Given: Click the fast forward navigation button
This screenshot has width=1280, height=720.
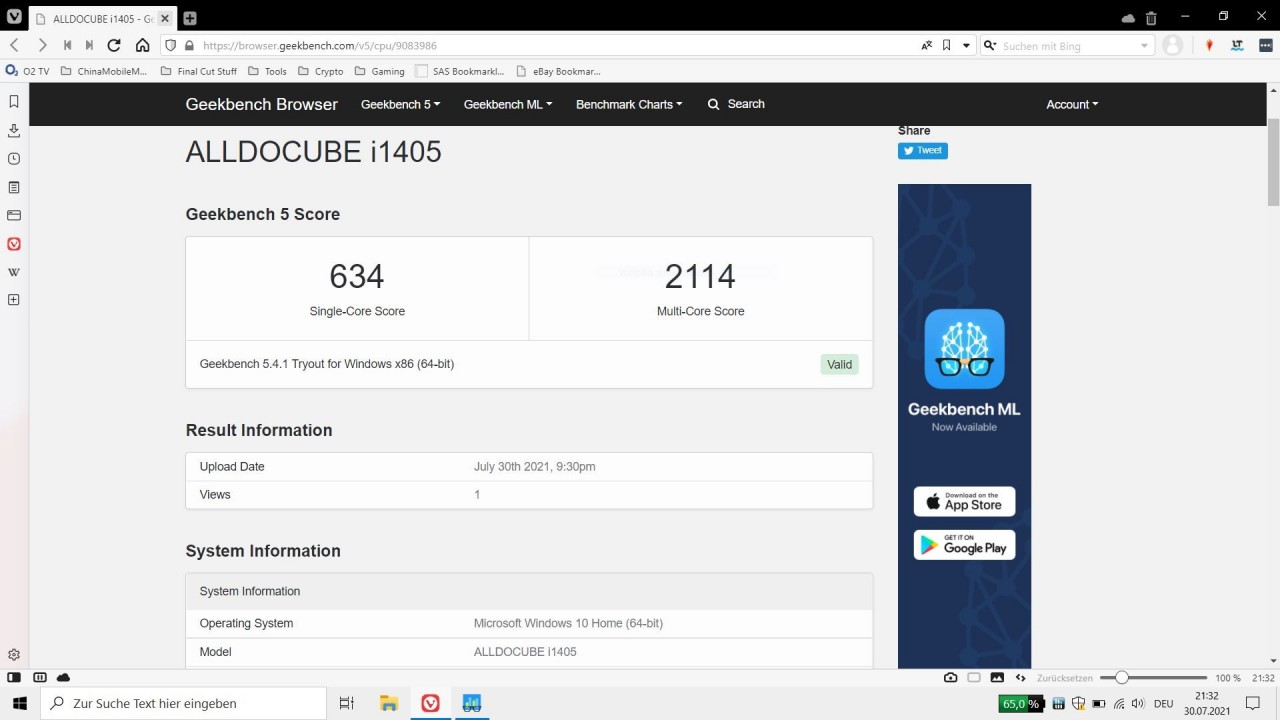Looking at the screenshot, I should click(89, 45).
